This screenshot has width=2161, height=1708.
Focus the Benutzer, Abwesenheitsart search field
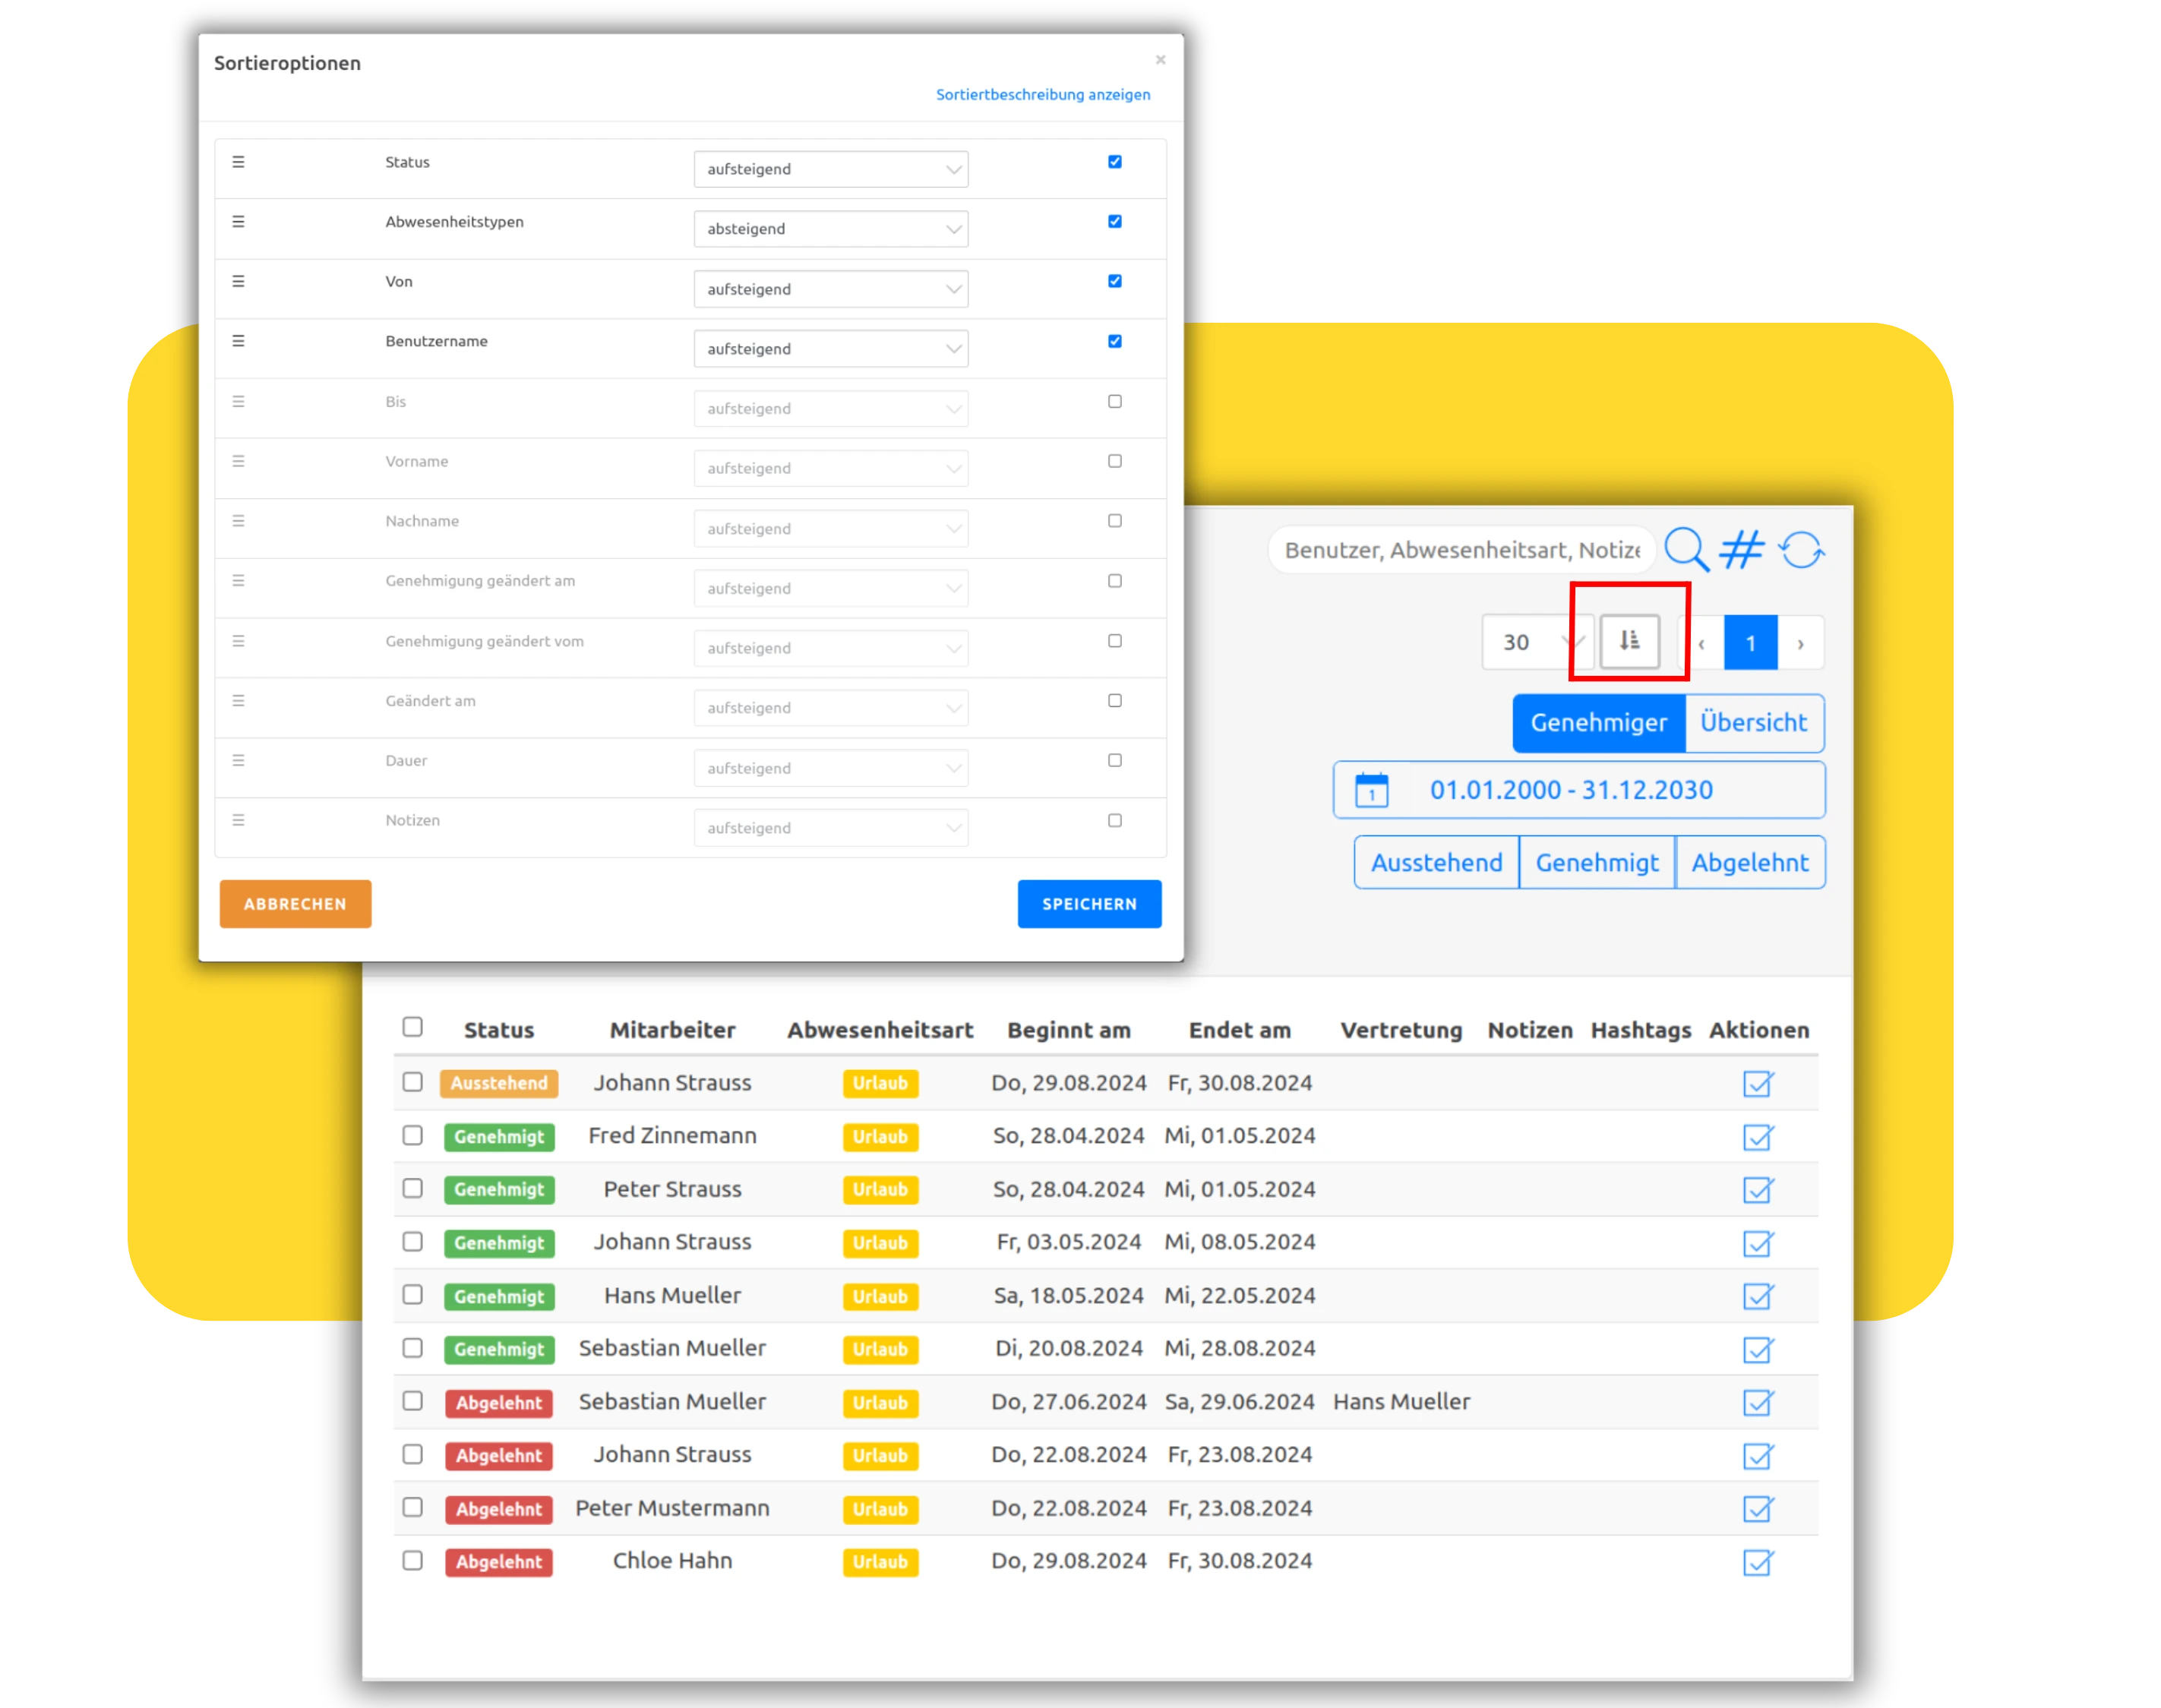[x=1461, y=550]
